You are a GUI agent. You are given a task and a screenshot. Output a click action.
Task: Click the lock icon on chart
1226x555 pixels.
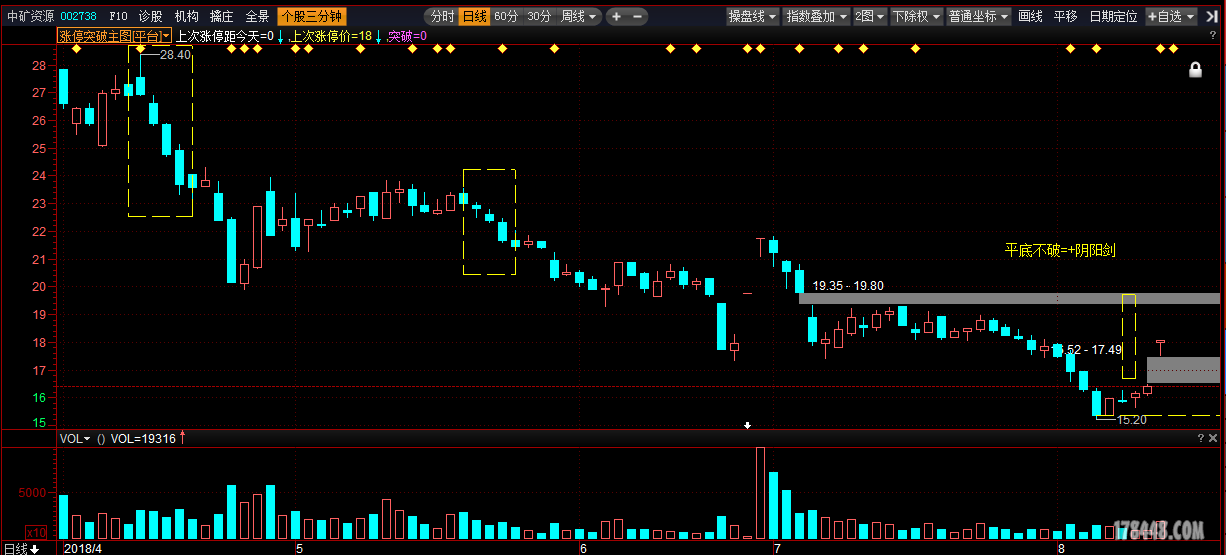[1194, 69]
